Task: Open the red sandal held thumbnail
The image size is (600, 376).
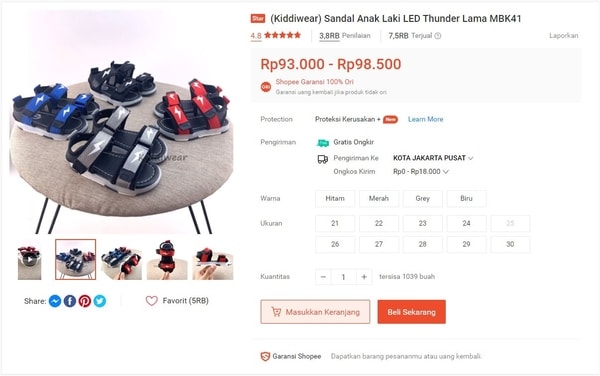Action: 167,260
